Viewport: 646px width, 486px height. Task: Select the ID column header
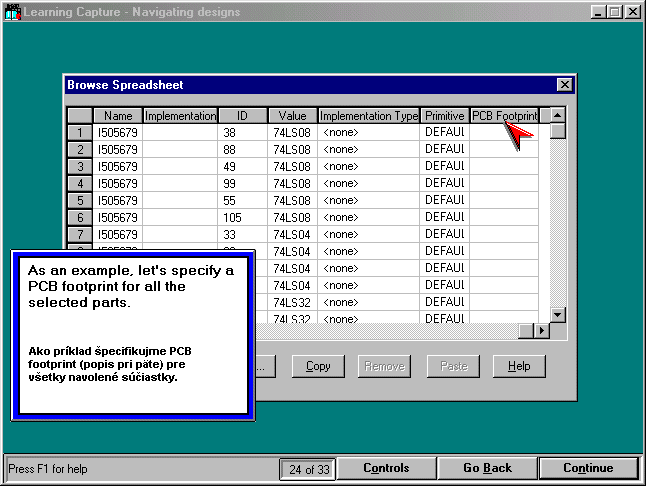(242, 116)
